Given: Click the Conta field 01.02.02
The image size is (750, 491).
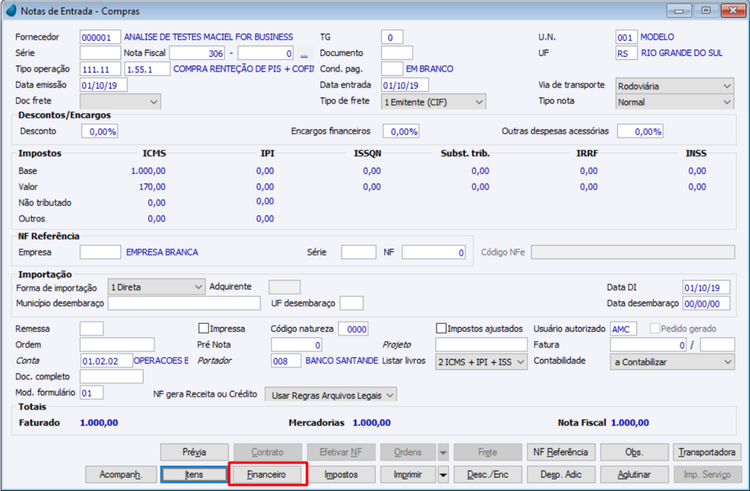Looking at the screenshot, I should (x=106, y=360).
